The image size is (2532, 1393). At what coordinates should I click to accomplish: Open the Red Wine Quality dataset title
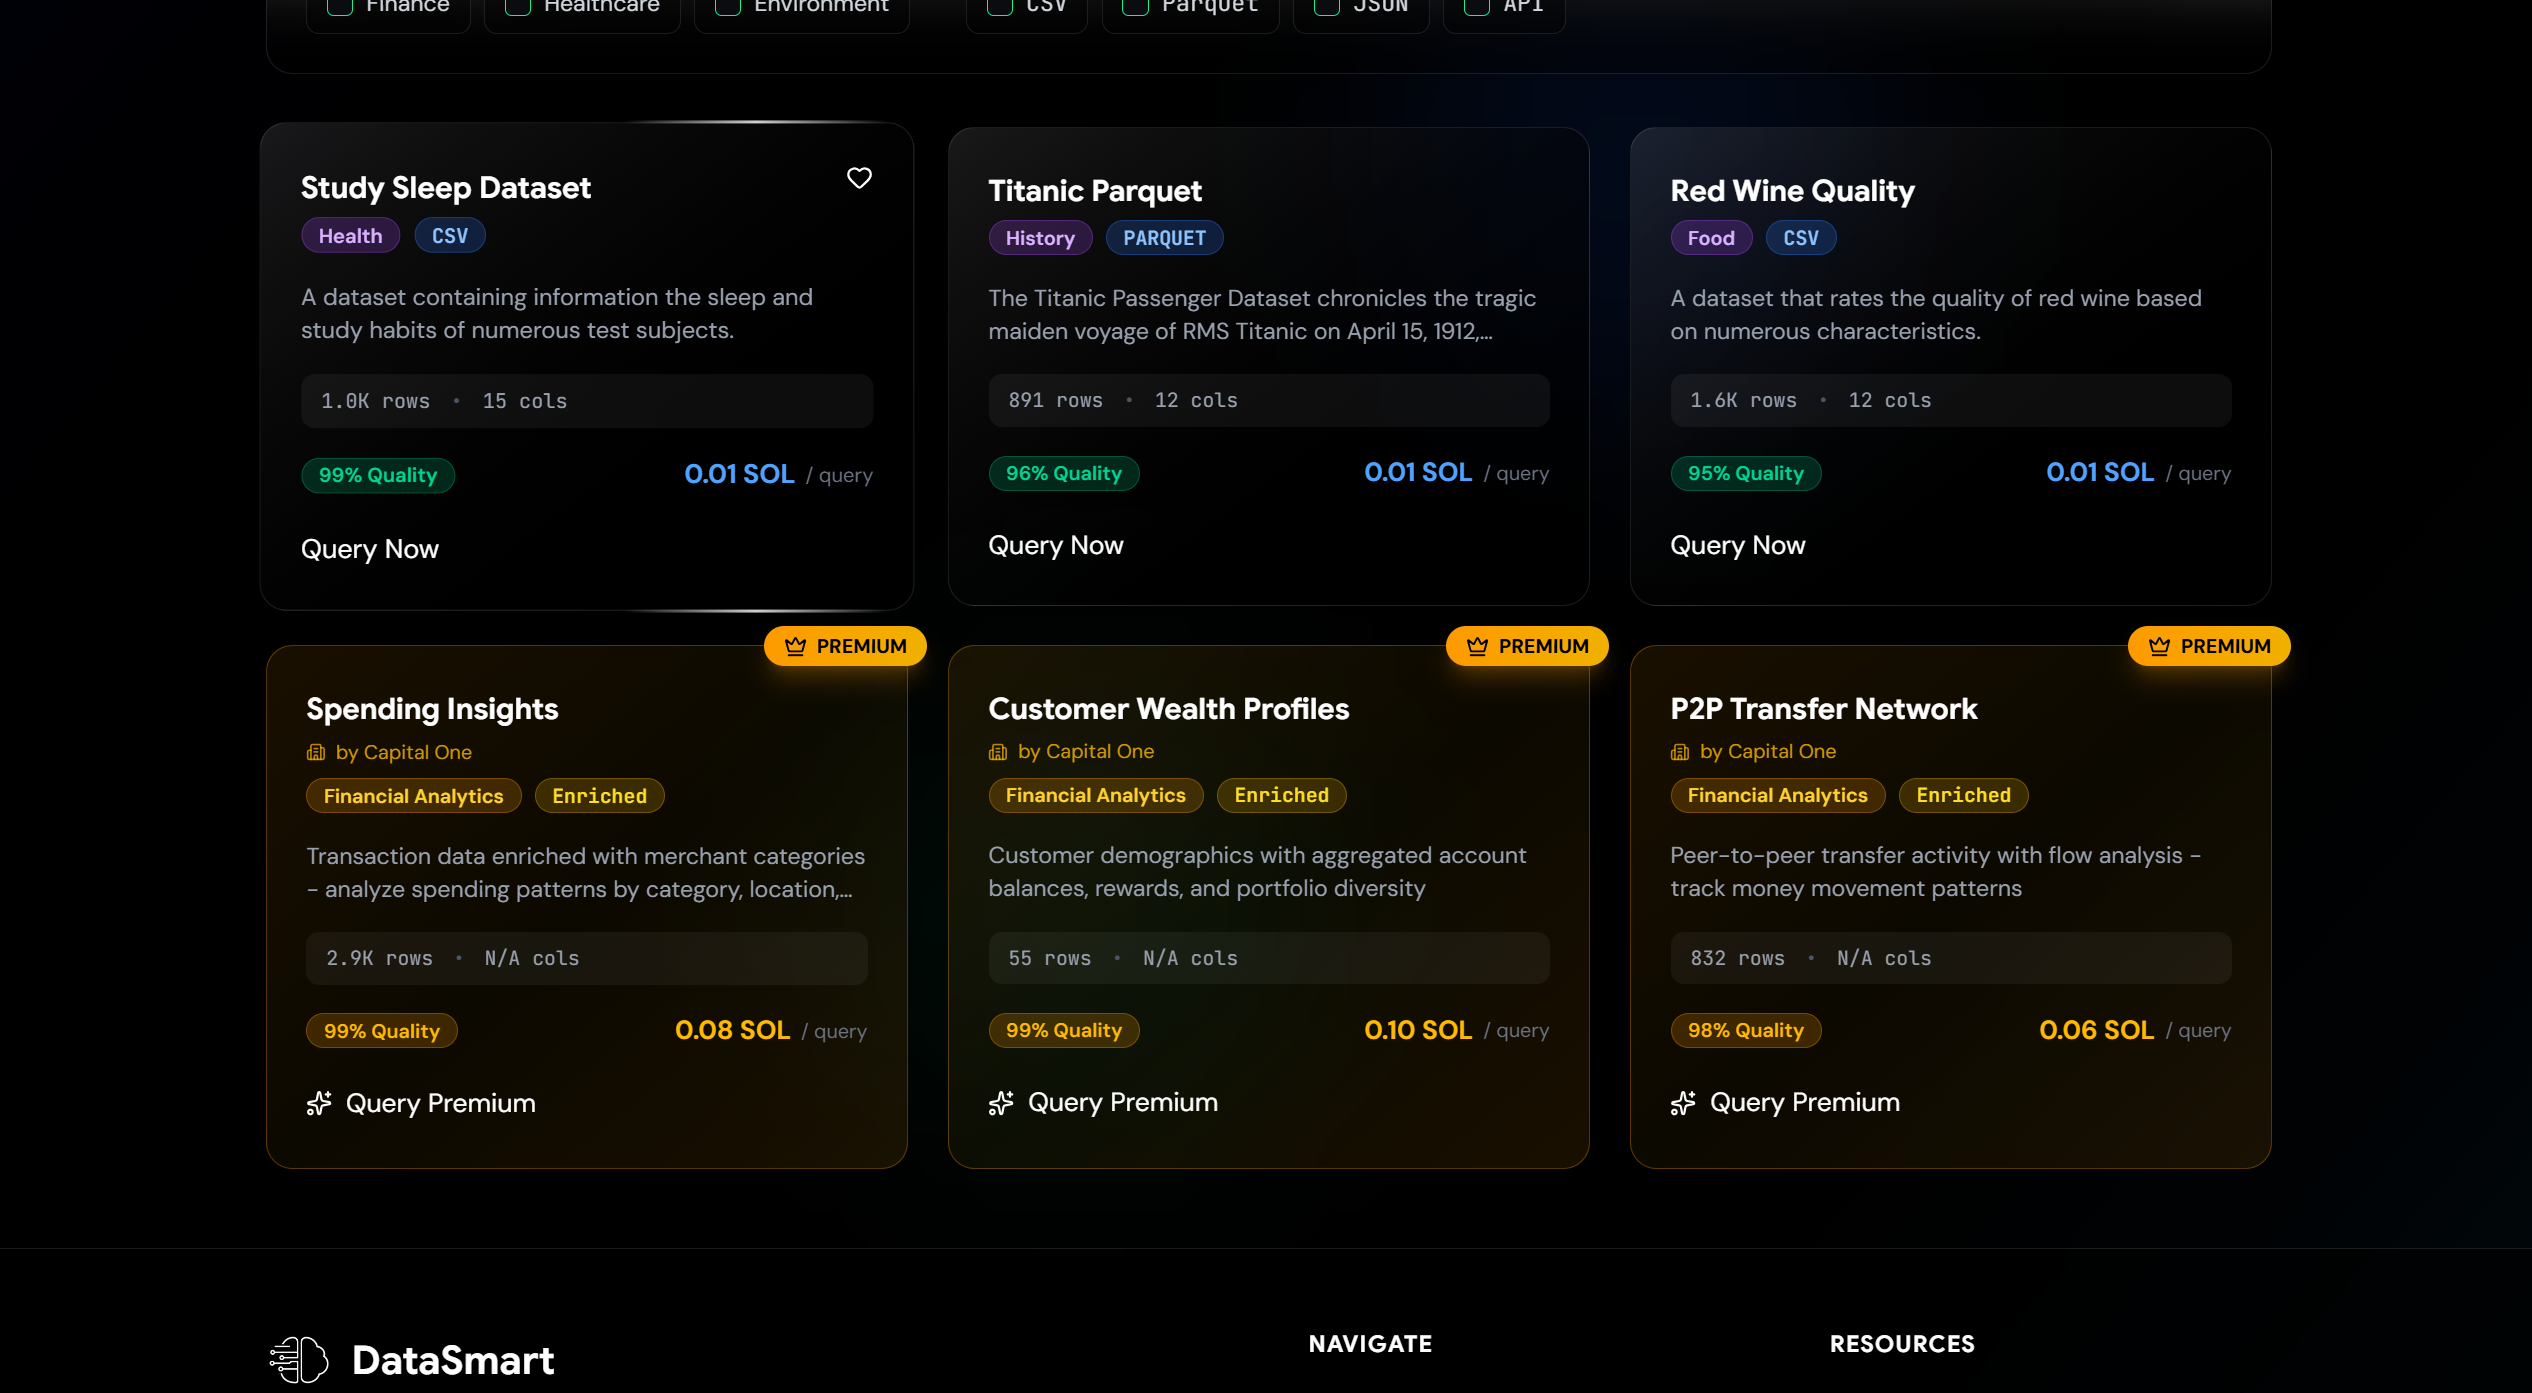1792,190
